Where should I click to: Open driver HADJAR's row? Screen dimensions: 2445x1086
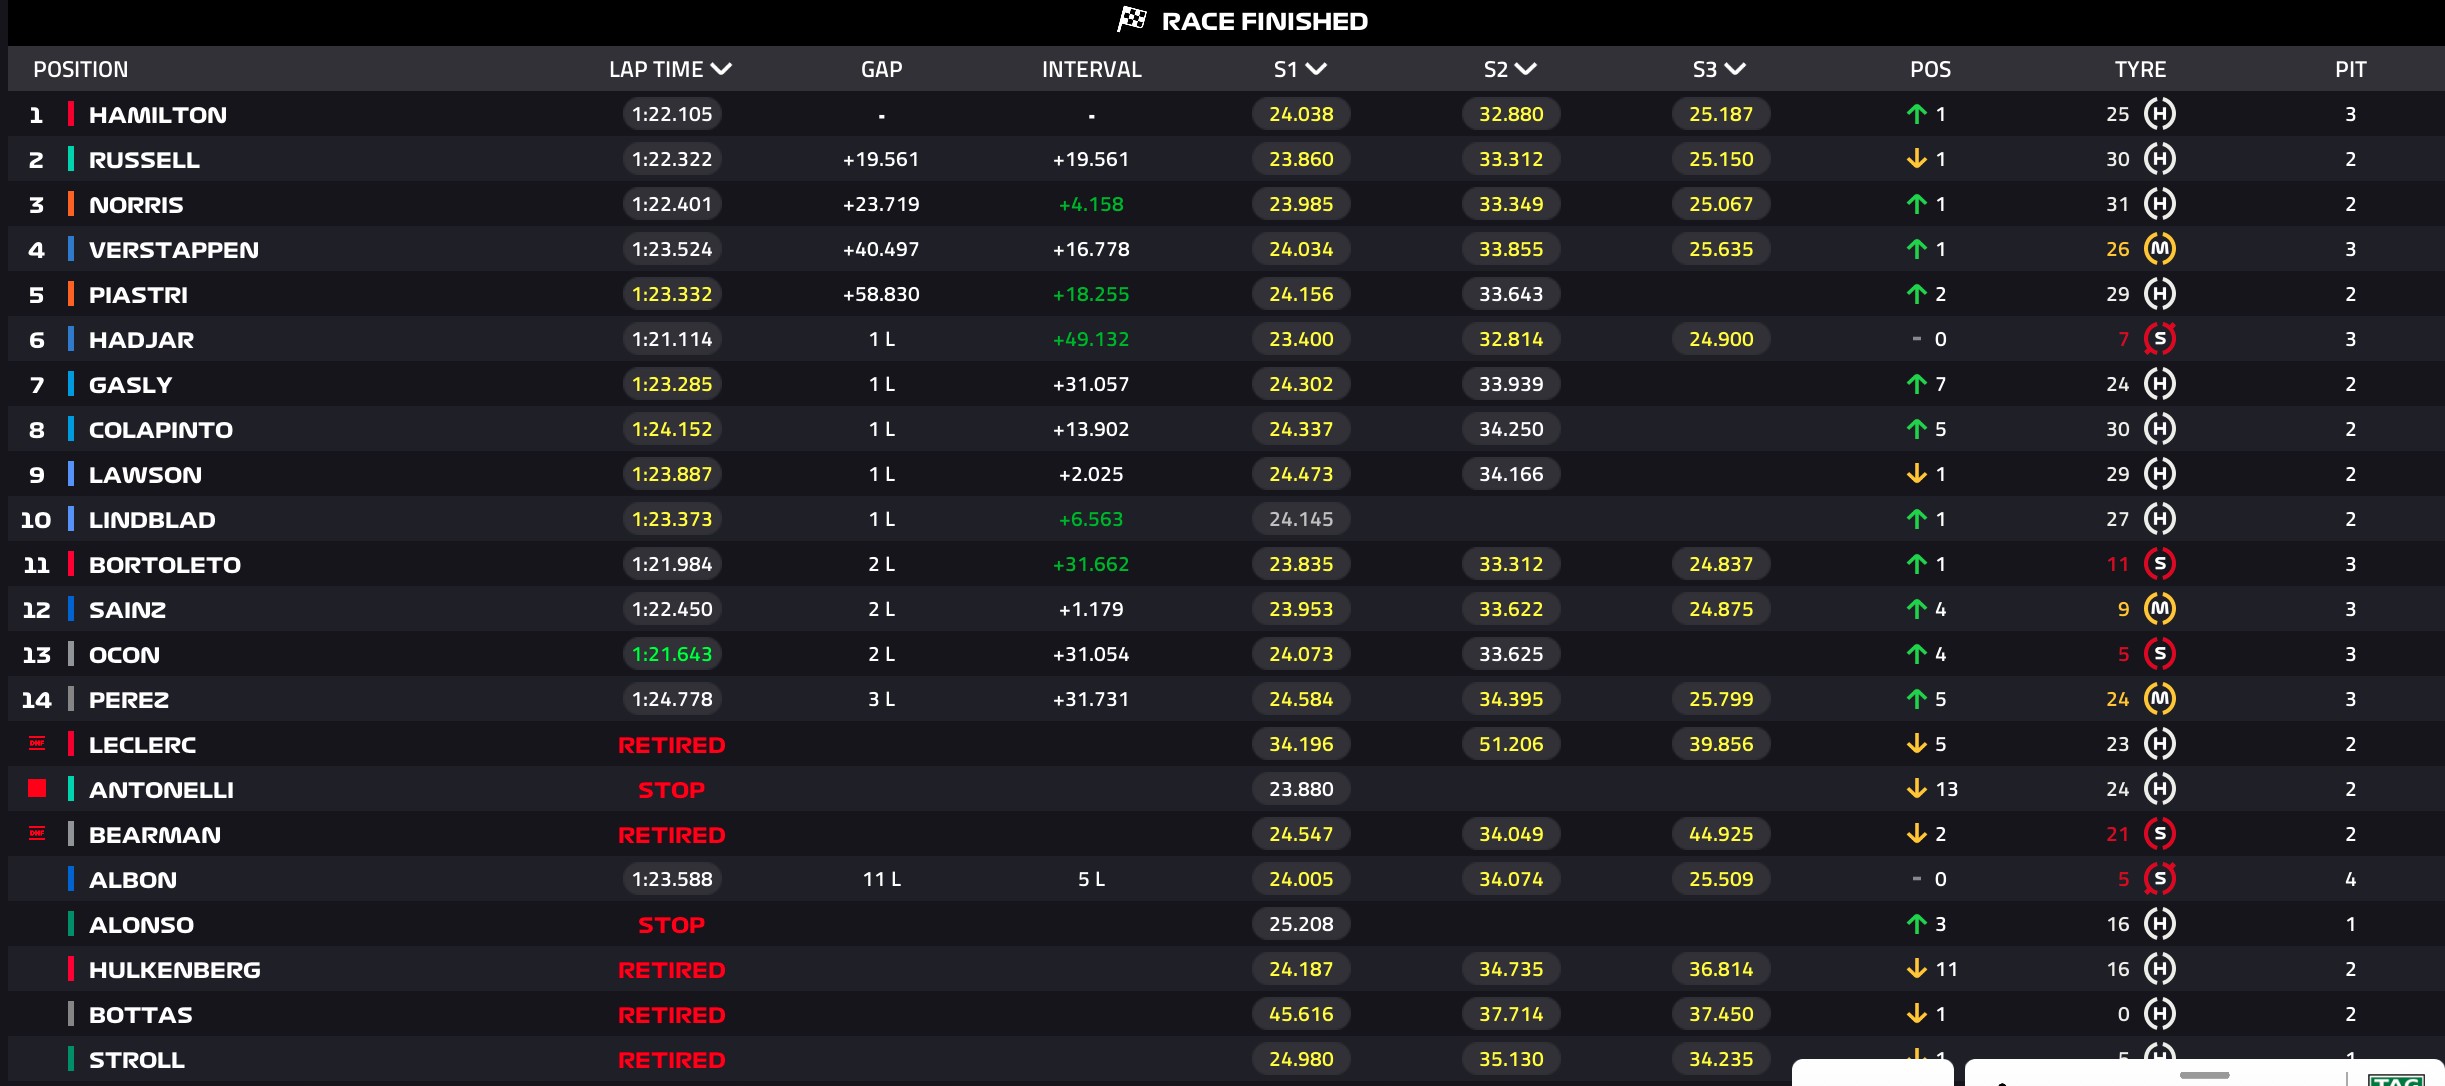pyautogui.click(x=1226, y=339)
